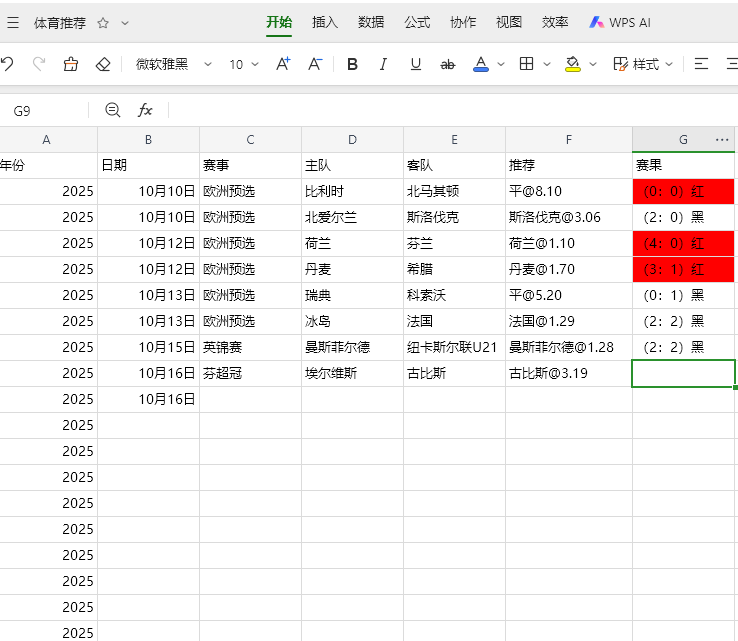Open the 样式 styles menu
738x641 pixels.
[643, 64]
